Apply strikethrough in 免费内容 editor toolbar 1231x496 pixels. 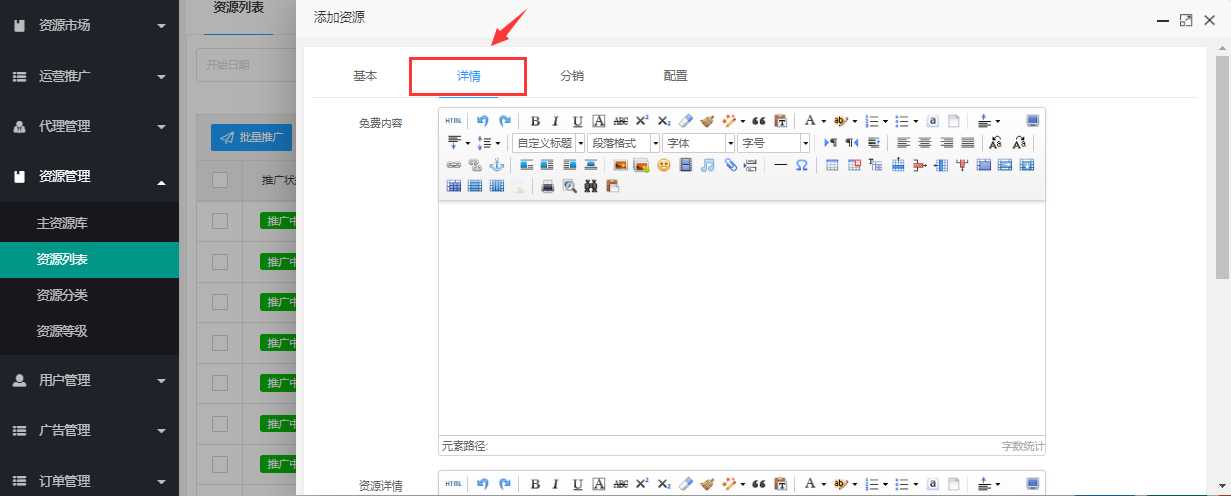click(621, 121)
